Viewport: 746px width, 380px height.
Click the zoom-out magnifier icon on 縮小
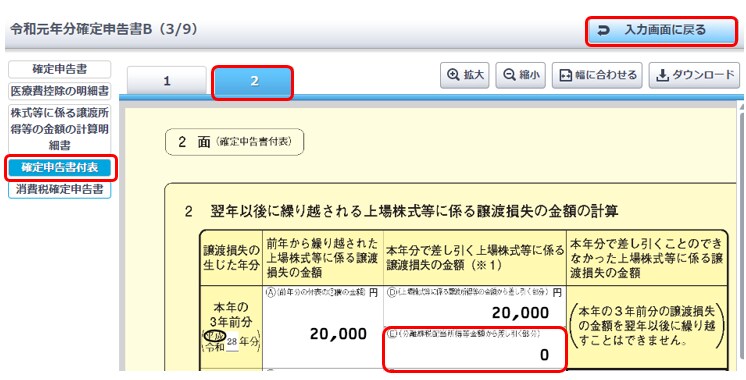pos(509,75)
